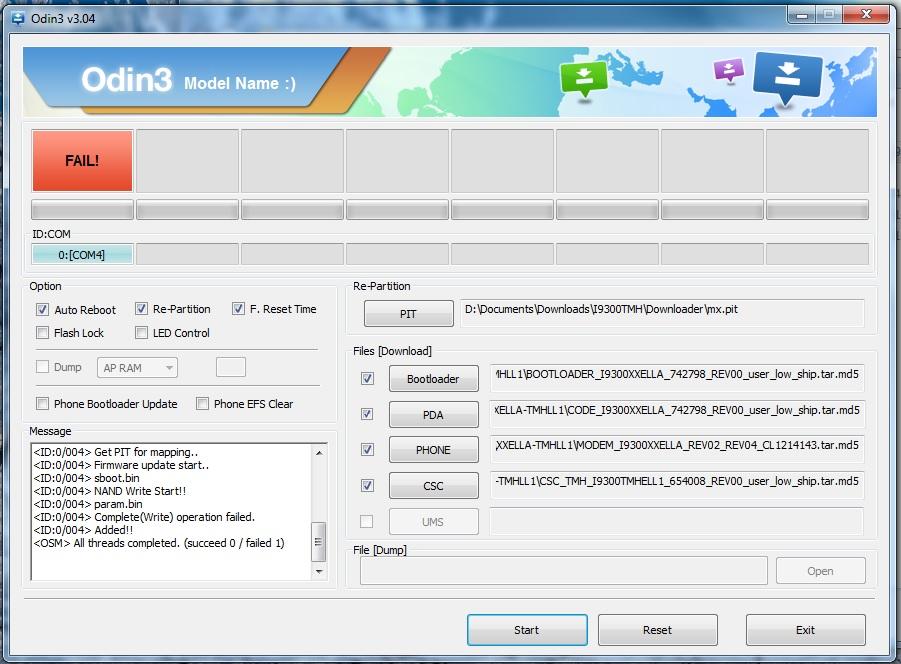The height and width of the screenshot is (664, 901).
Task: Click the empty UMS path field
Action: tap(677, 522)
